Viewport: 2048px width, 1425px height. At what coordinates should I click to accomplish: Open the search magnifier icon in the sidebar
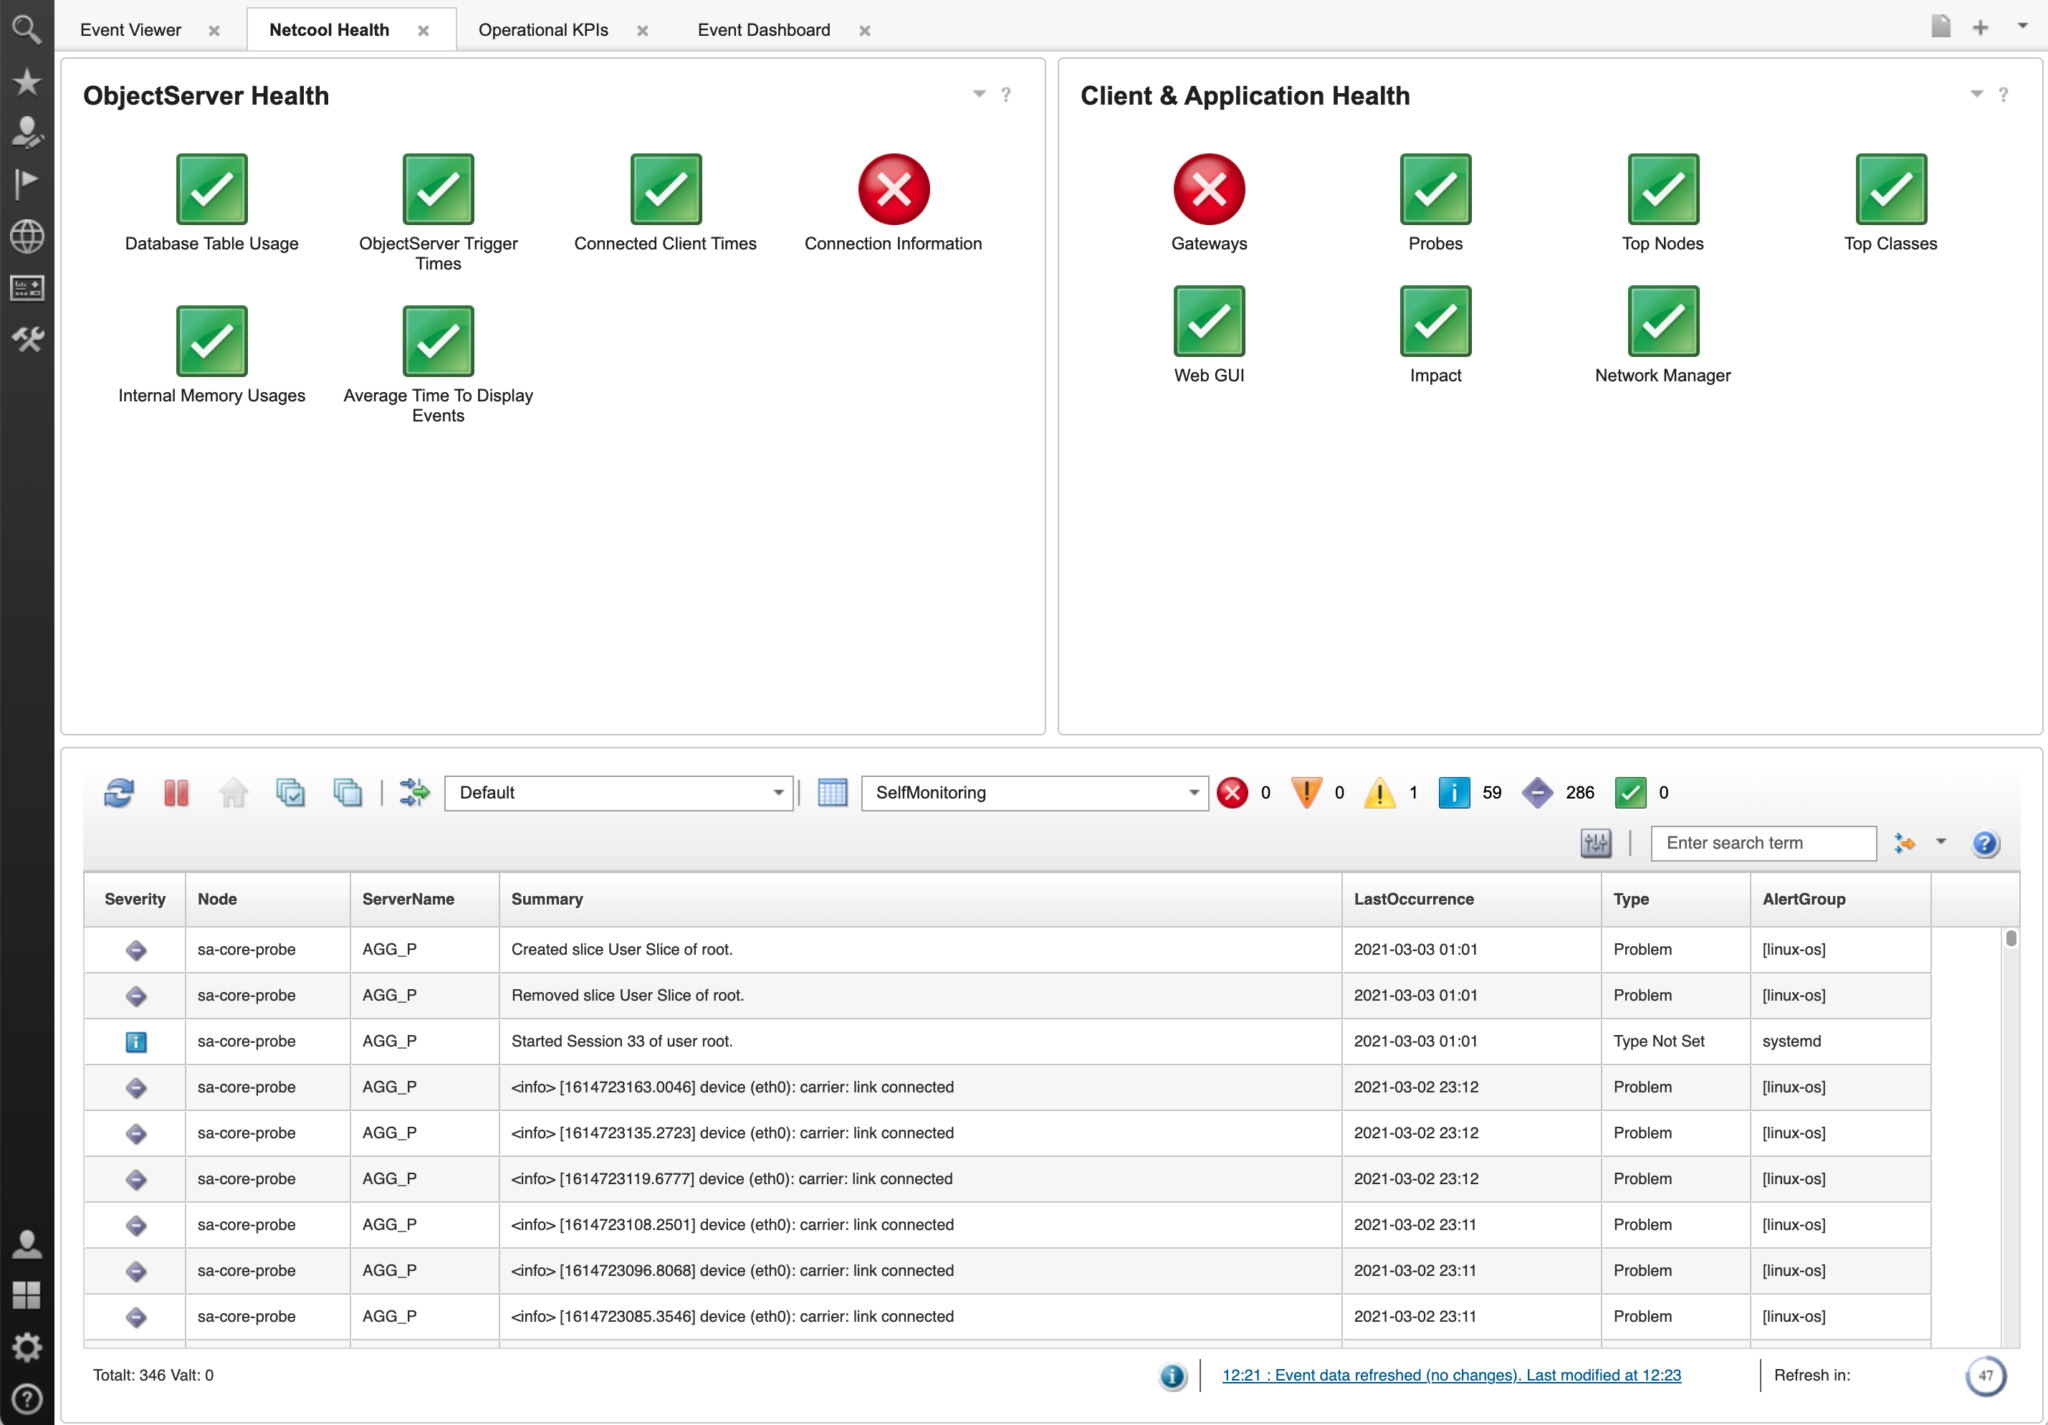point(27,28)
